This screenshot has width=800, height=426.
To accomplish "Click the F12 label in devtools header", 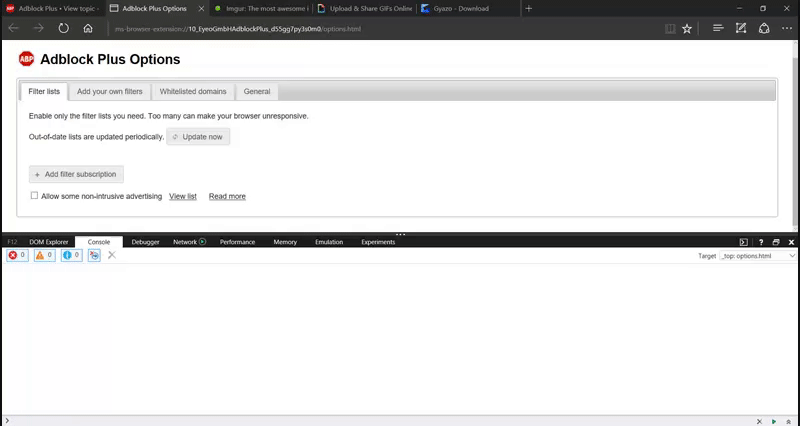I will tap(12, 242).
